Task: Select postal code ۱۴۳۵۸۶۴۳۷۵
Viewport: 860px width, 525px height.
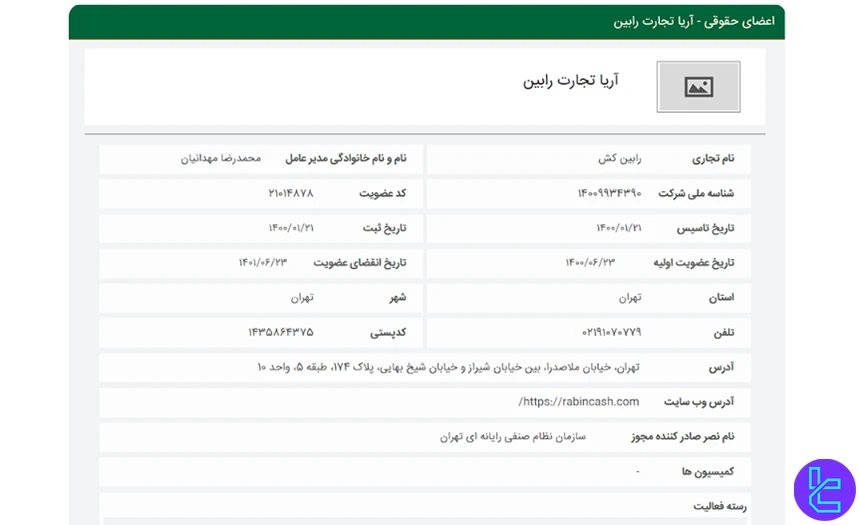Action: (281, 332)
